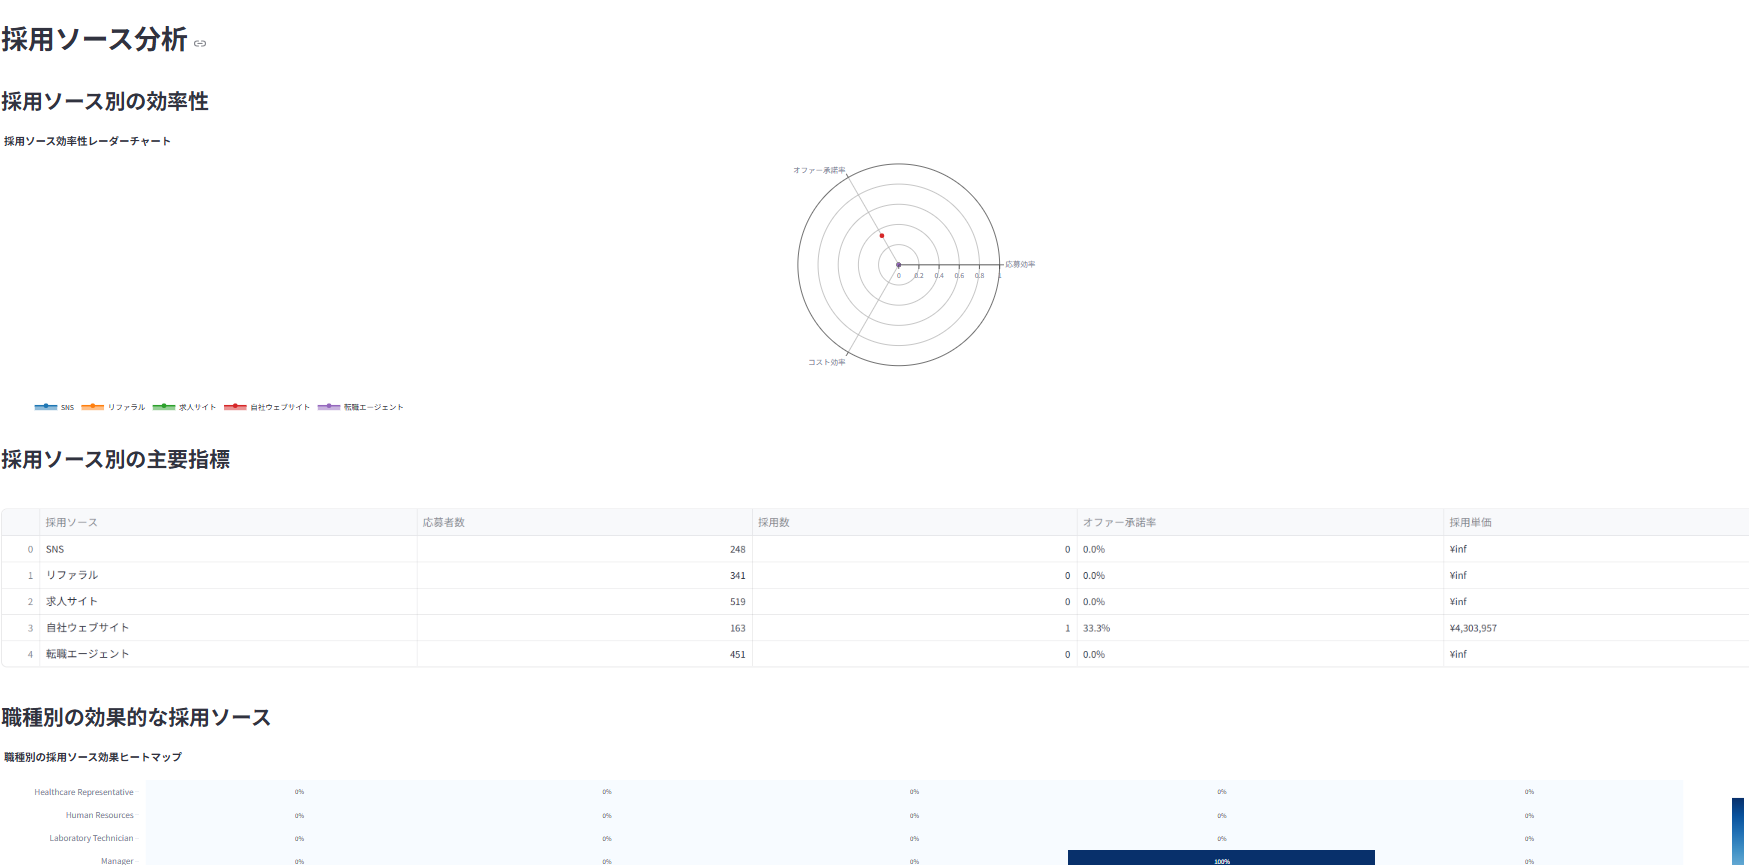Viewport: 1749px width, 865px height.
Task: Click the 341 applicants cell
Action: [585, 575]
